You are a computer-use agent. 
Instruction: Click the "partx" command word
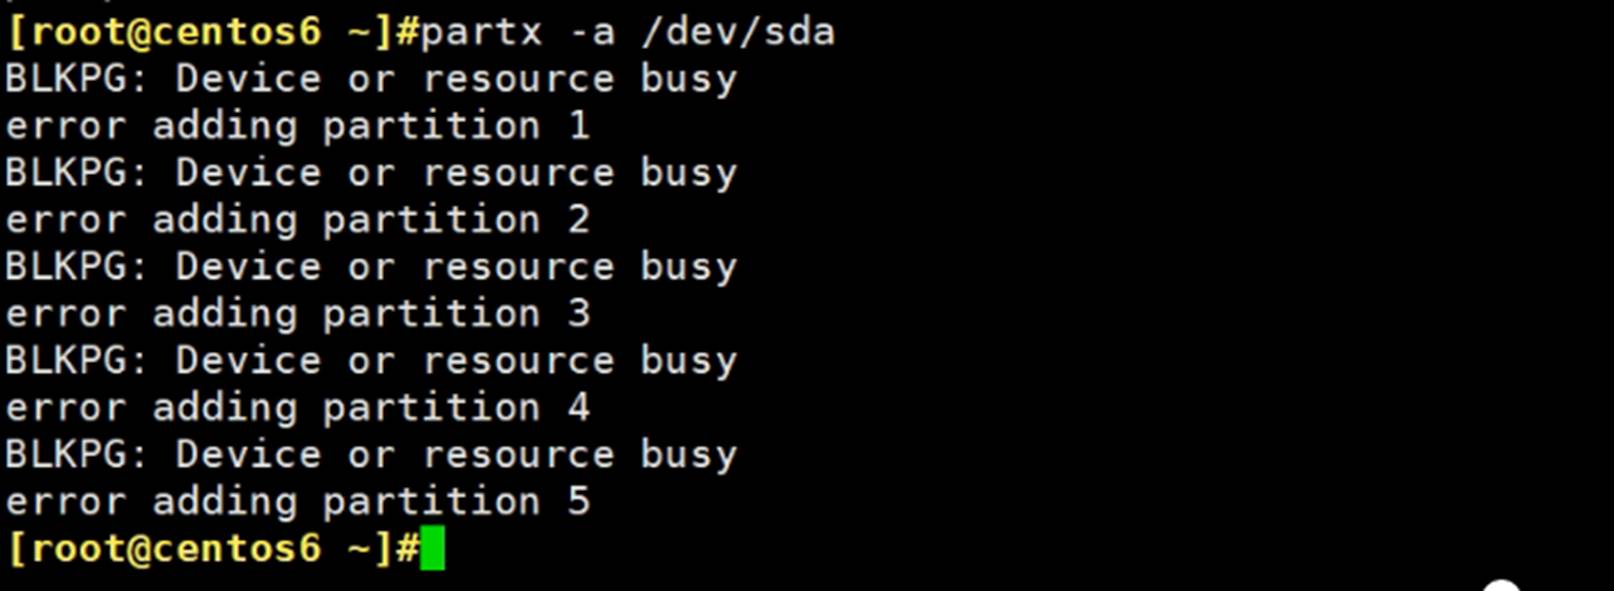pyautogui.click(x=481, y=33)
